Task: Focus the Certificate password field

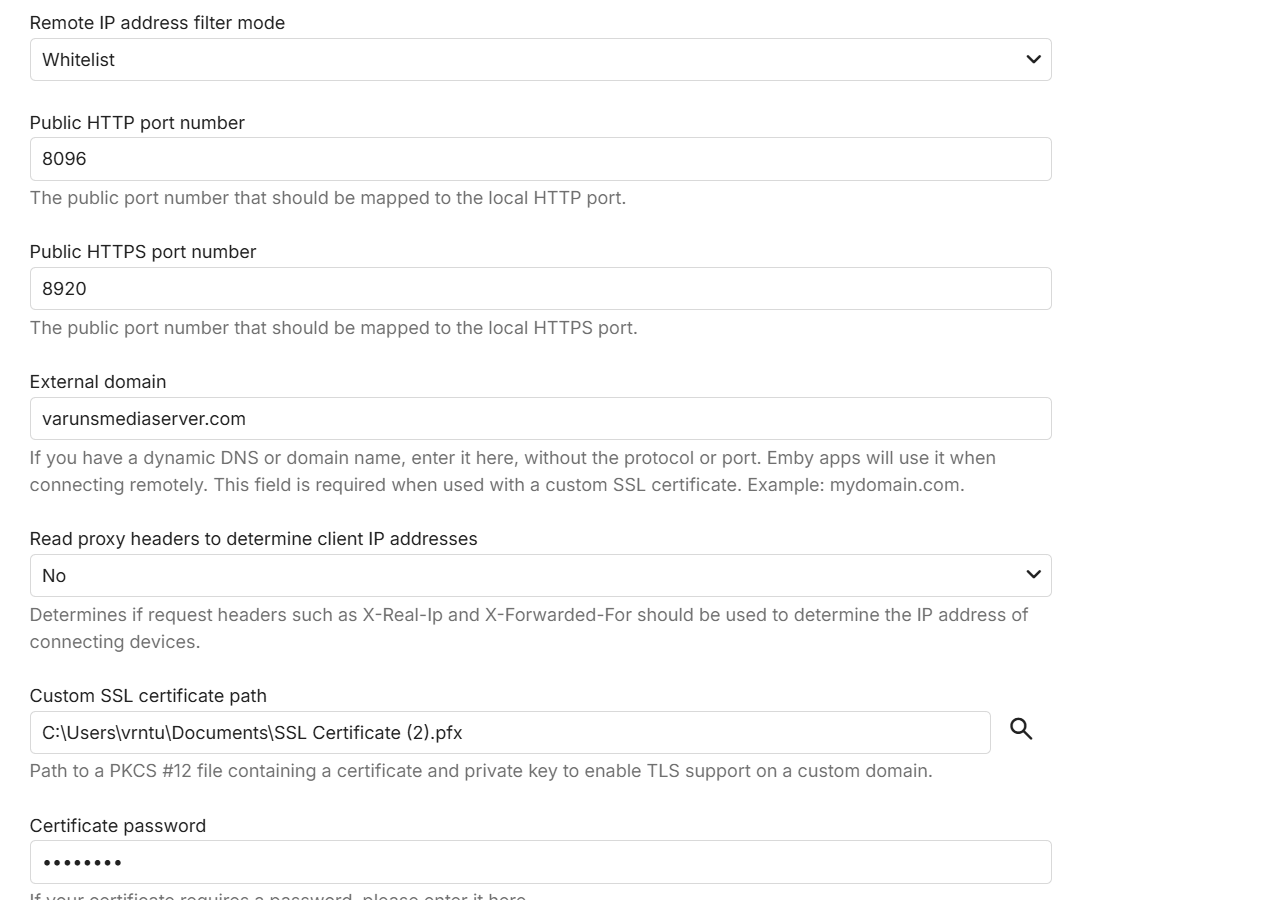Action: (x=540, y=862)
